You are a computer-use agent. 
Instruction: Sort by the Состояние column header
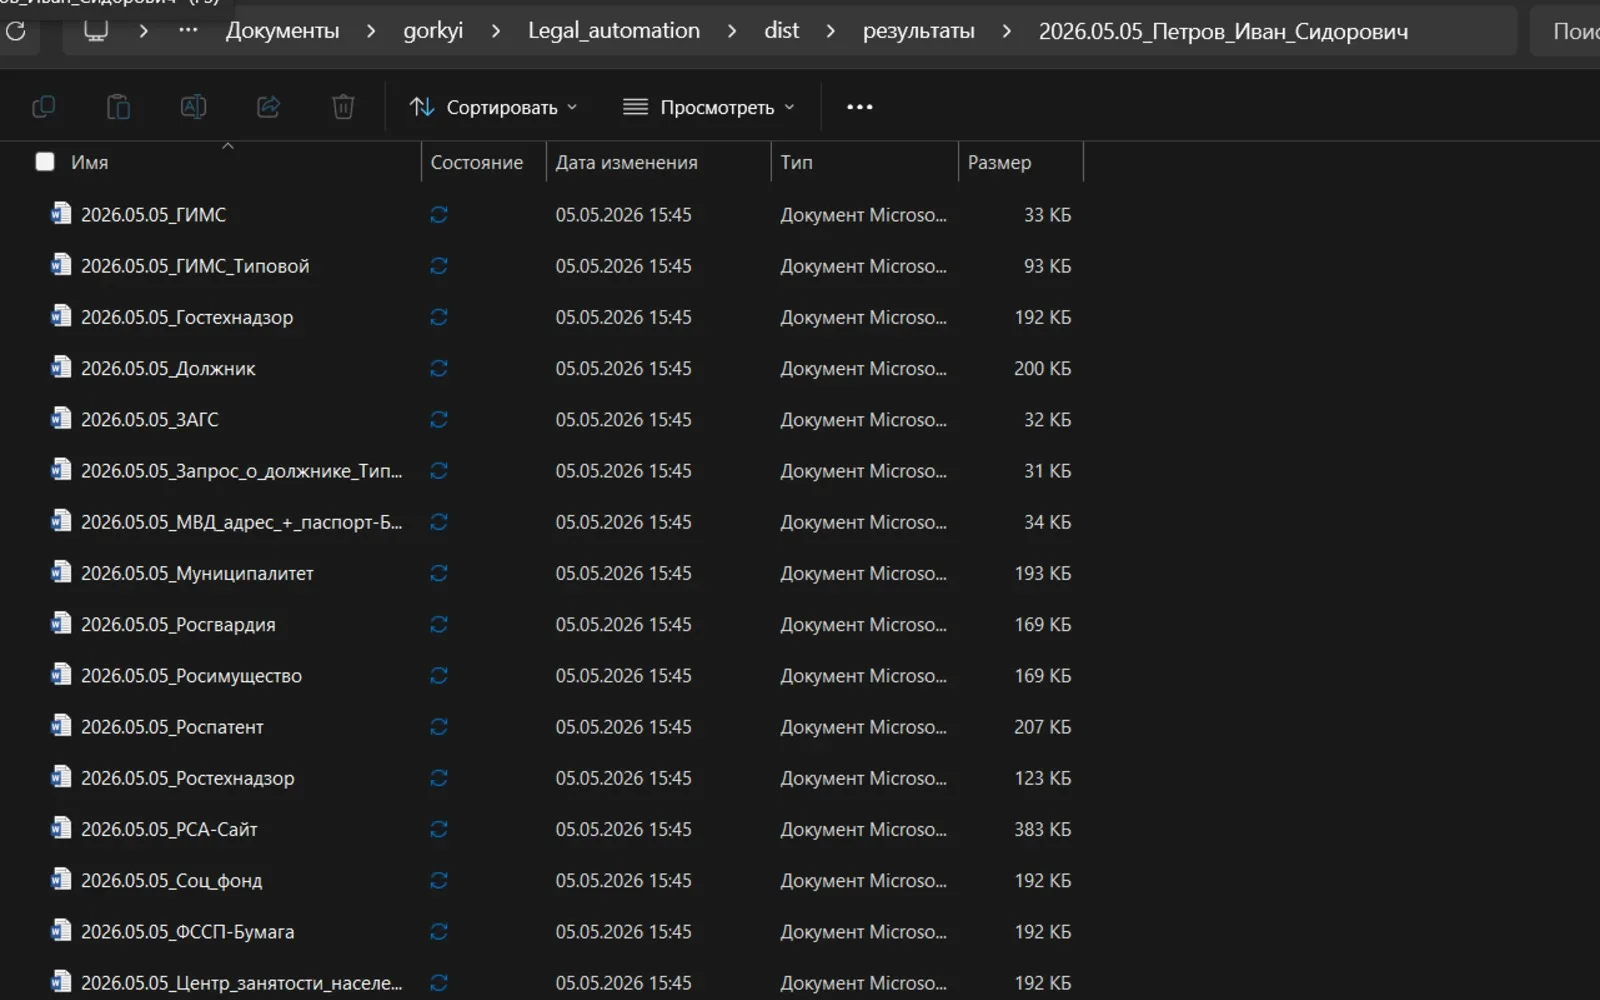(477, 162)
